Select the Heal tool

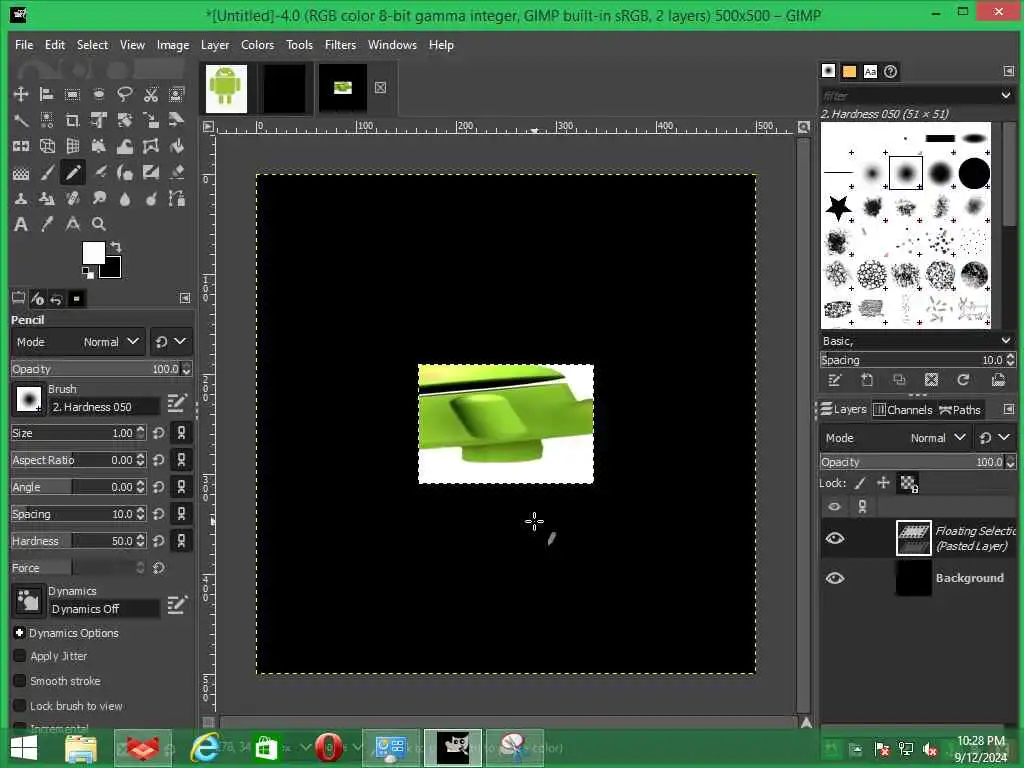point(72,198)
